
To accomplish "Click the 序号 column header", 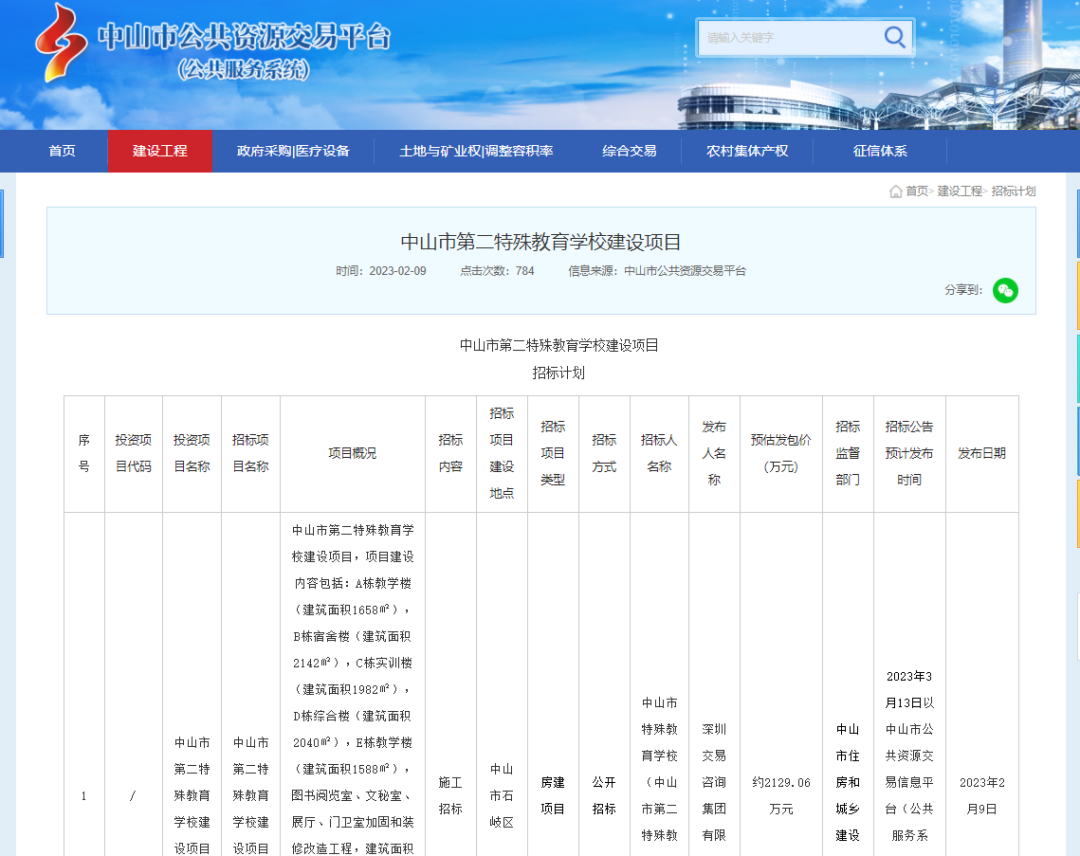I will point(84,453).
